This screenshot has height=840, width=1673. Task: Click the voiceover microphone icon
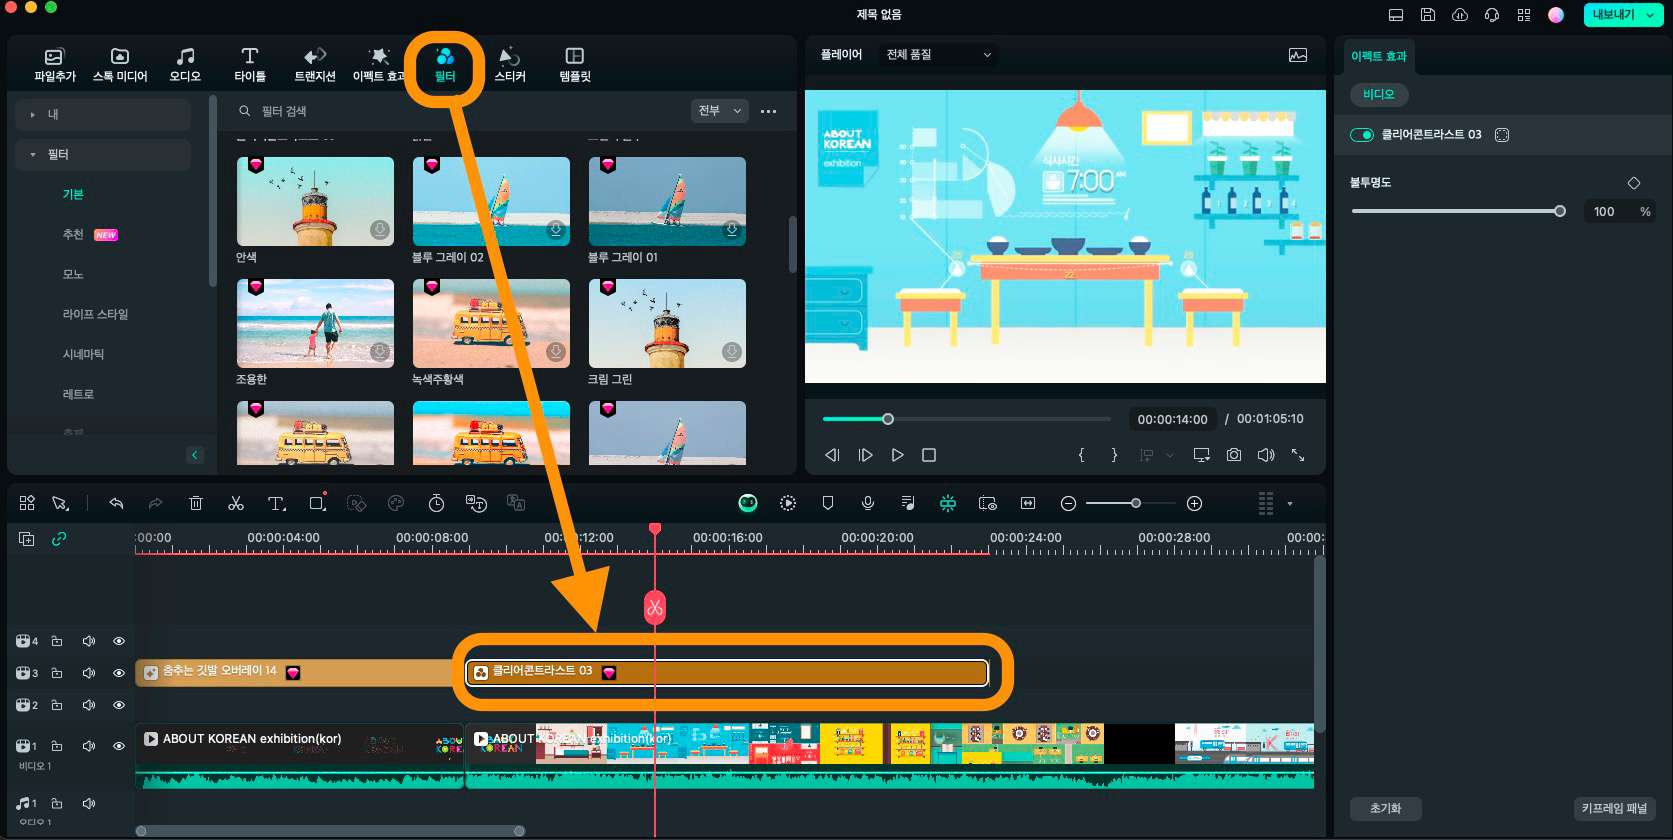pos(868,503)
